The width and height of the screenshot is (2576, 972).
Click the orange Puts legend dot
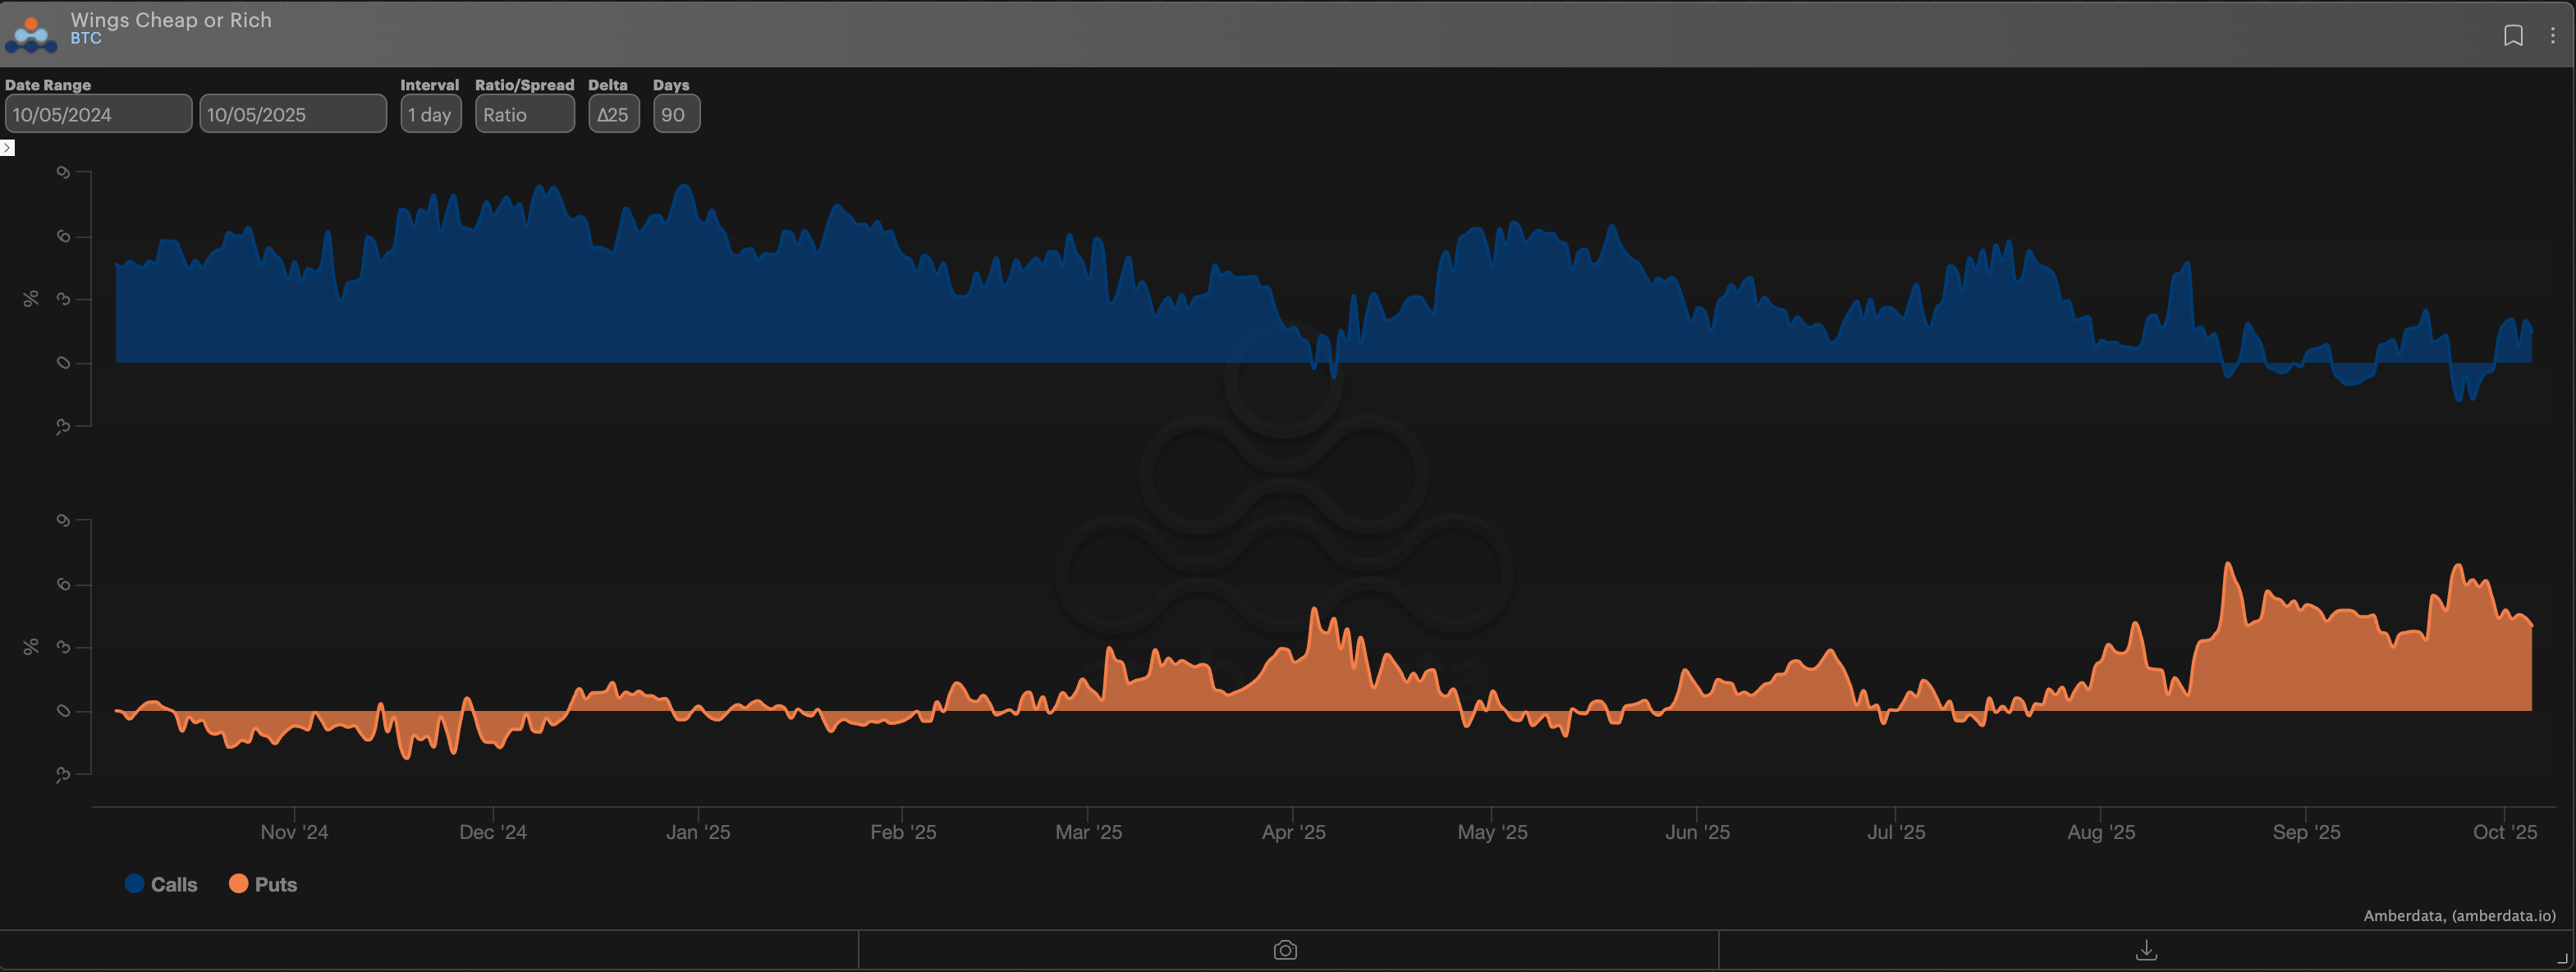click(238, 884)
